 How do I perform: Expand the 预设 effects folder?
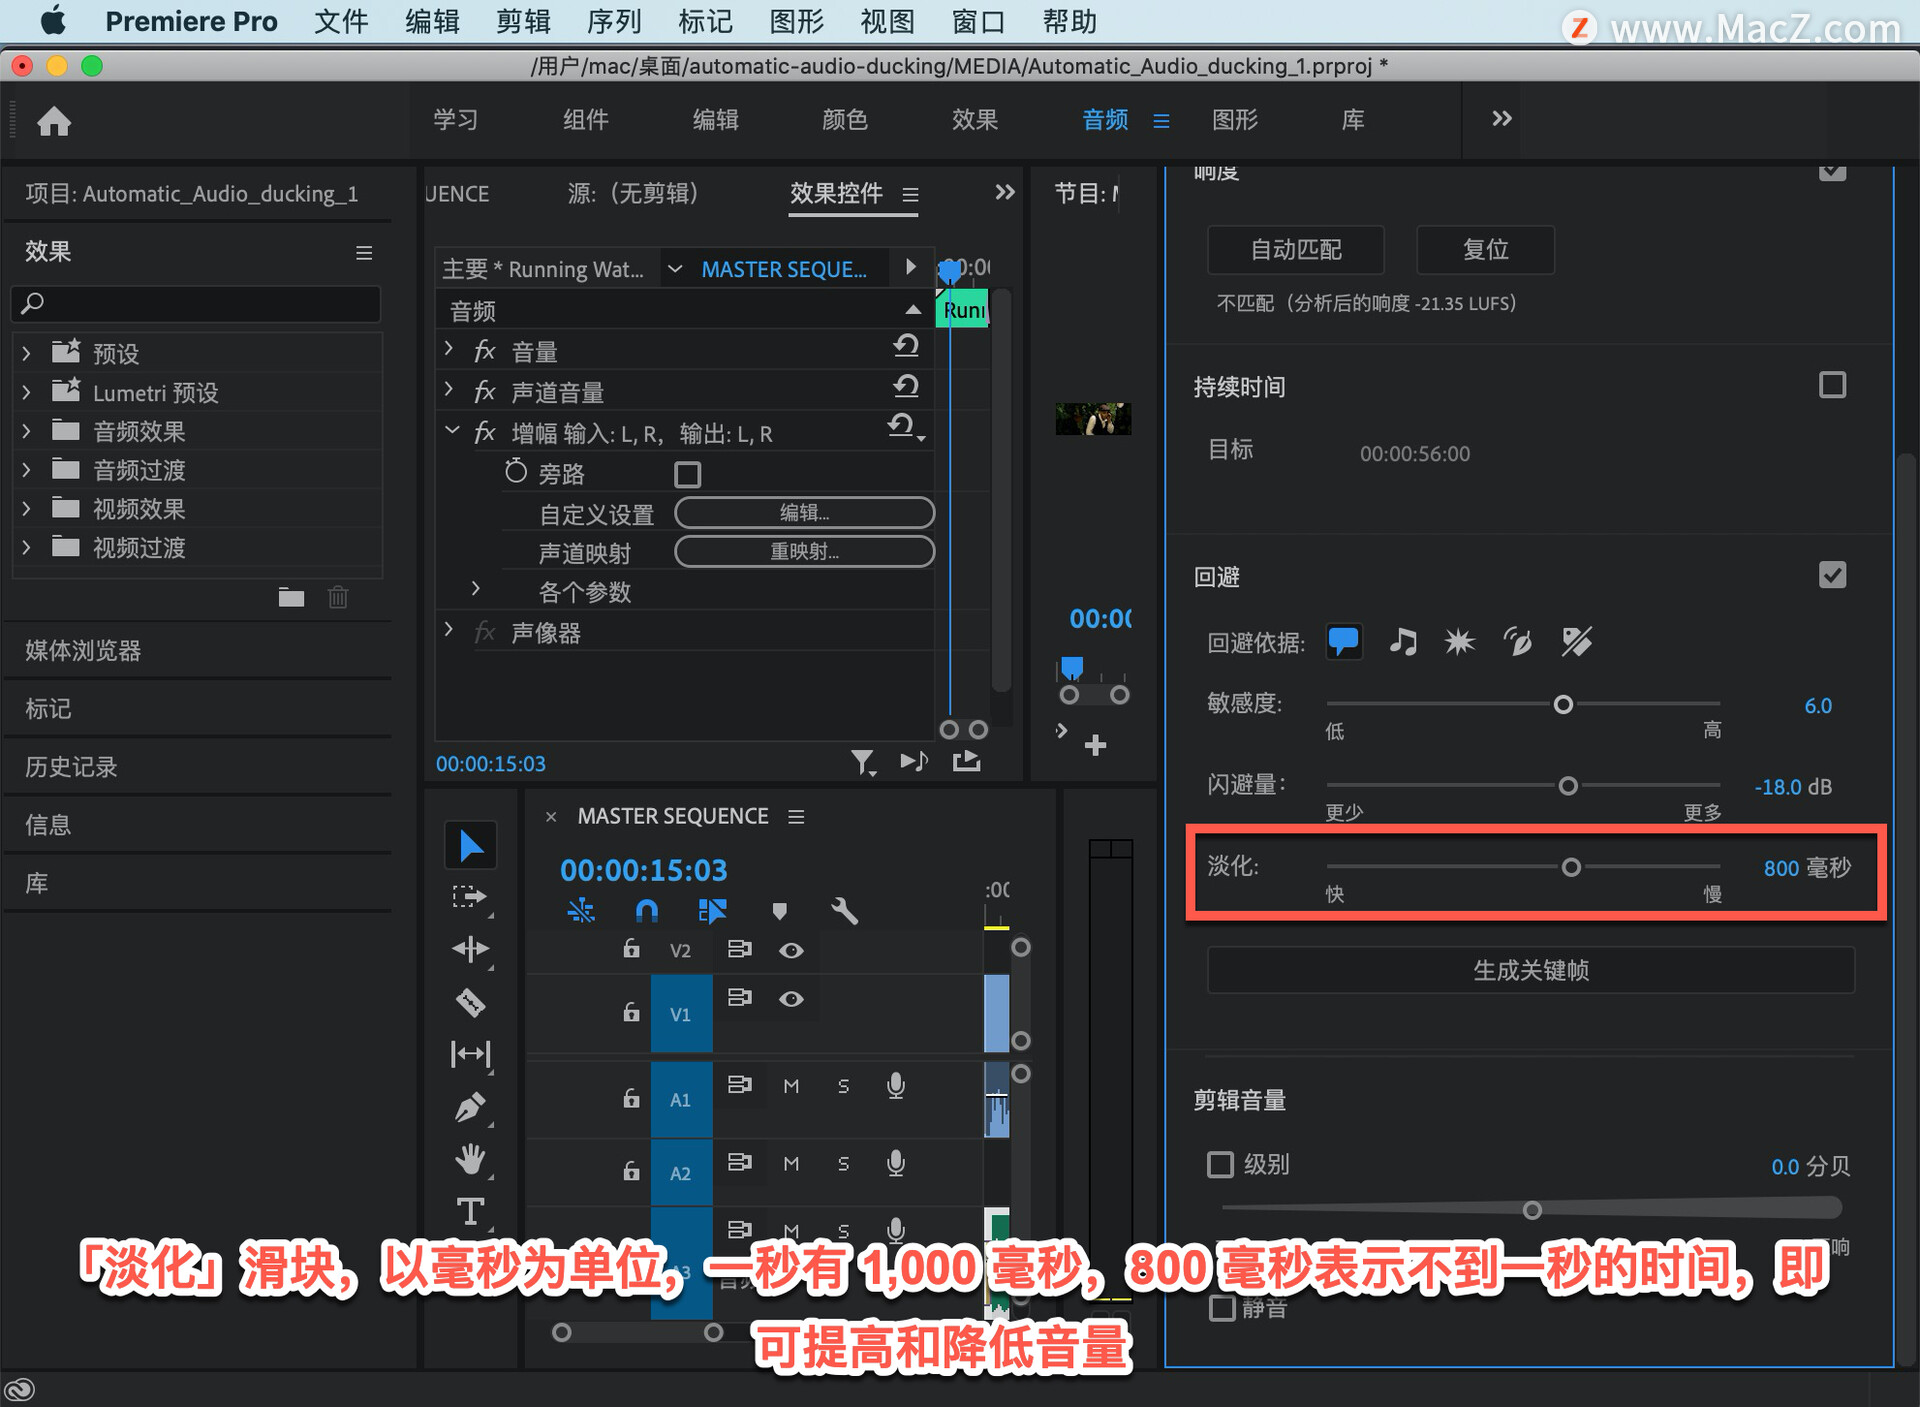[x=27, y=353]
